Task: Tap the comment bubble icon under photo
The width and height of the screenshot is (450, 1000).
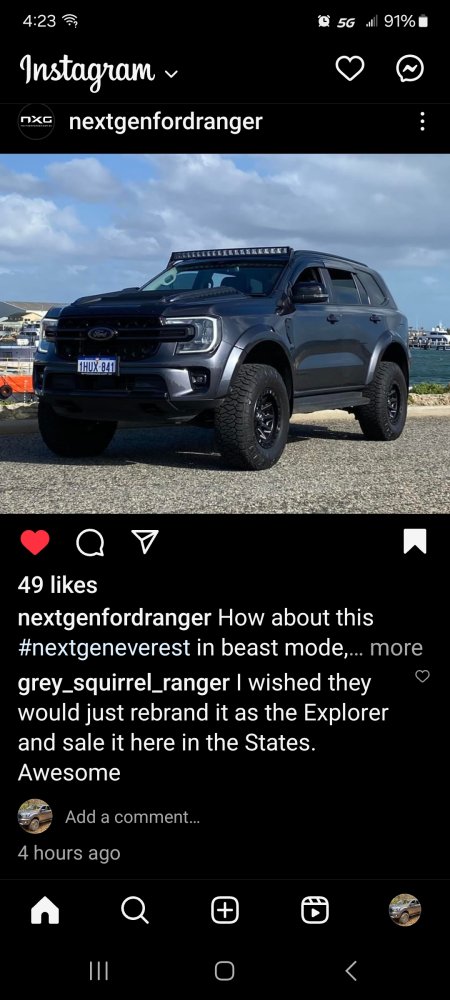Action: point(89,543)
